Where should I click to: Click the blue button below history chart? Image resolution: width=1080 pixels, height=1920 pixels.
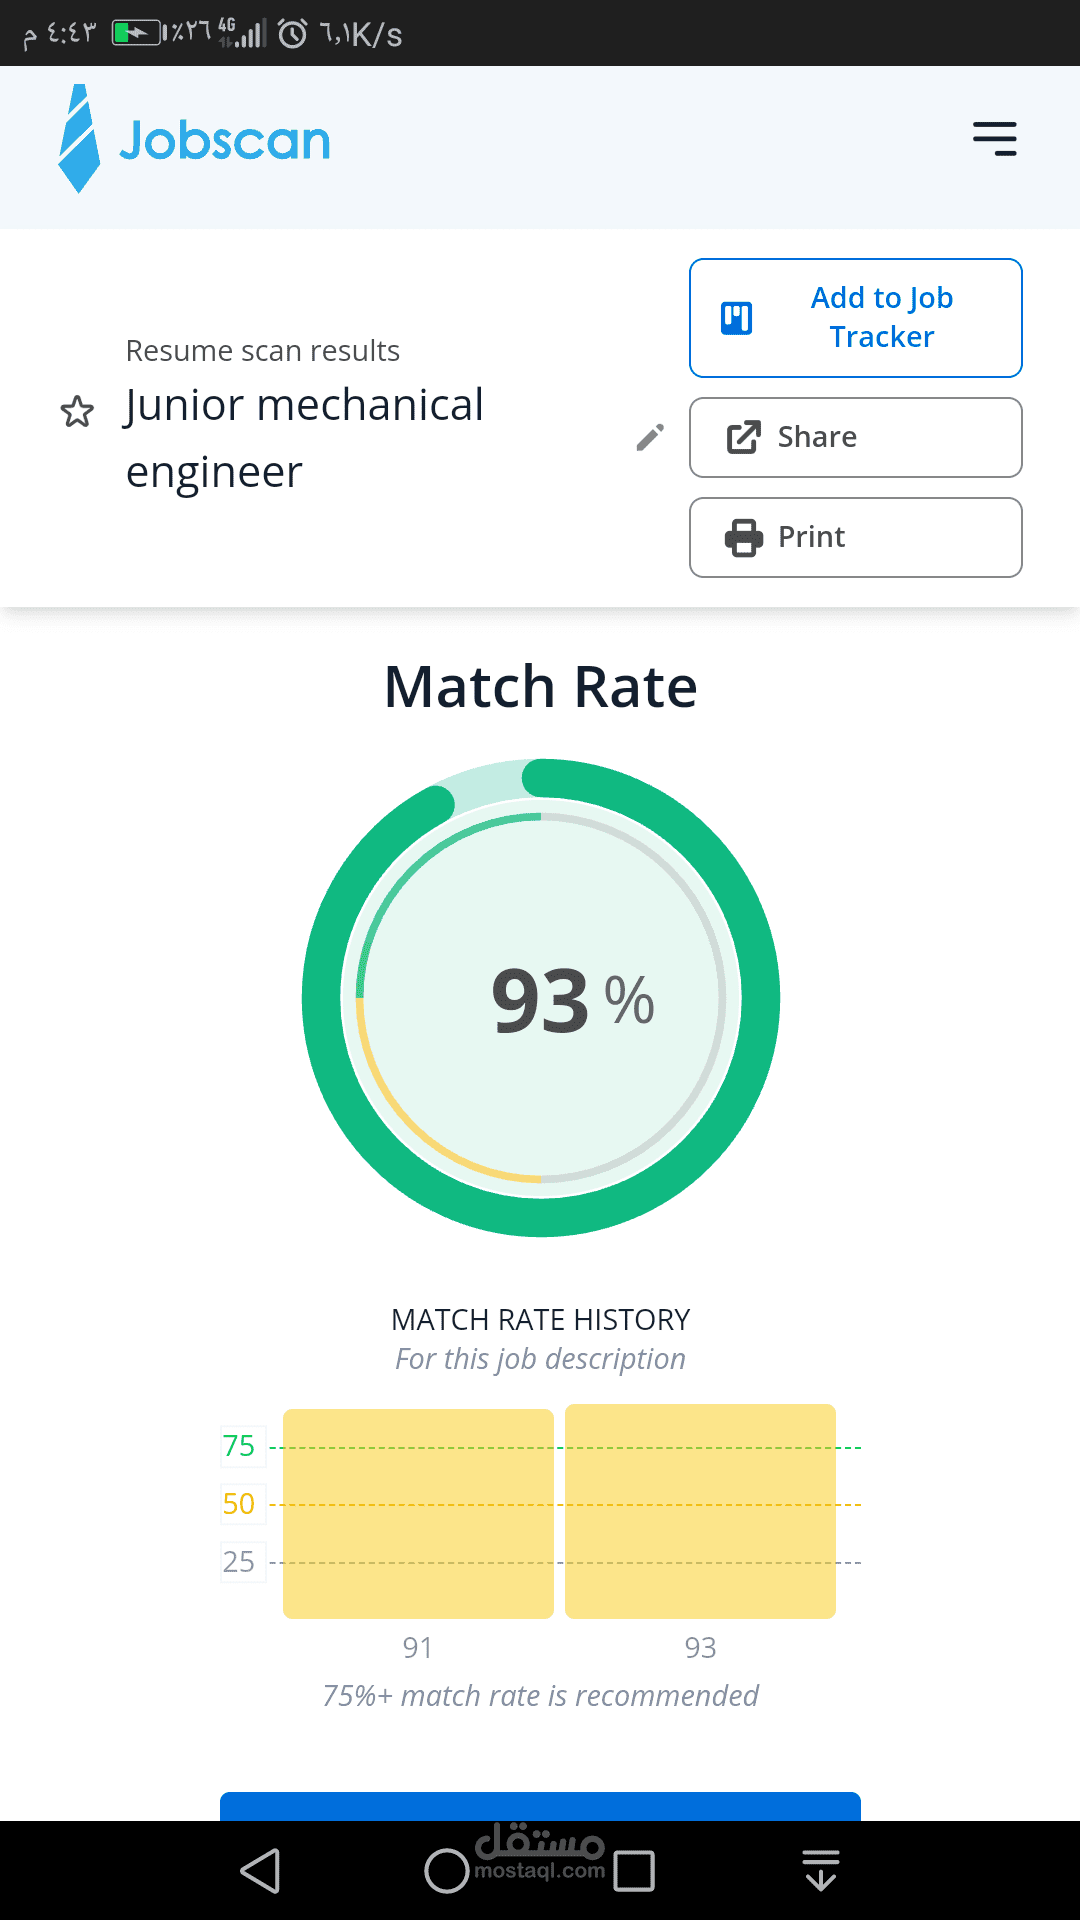coord(540,1806)
